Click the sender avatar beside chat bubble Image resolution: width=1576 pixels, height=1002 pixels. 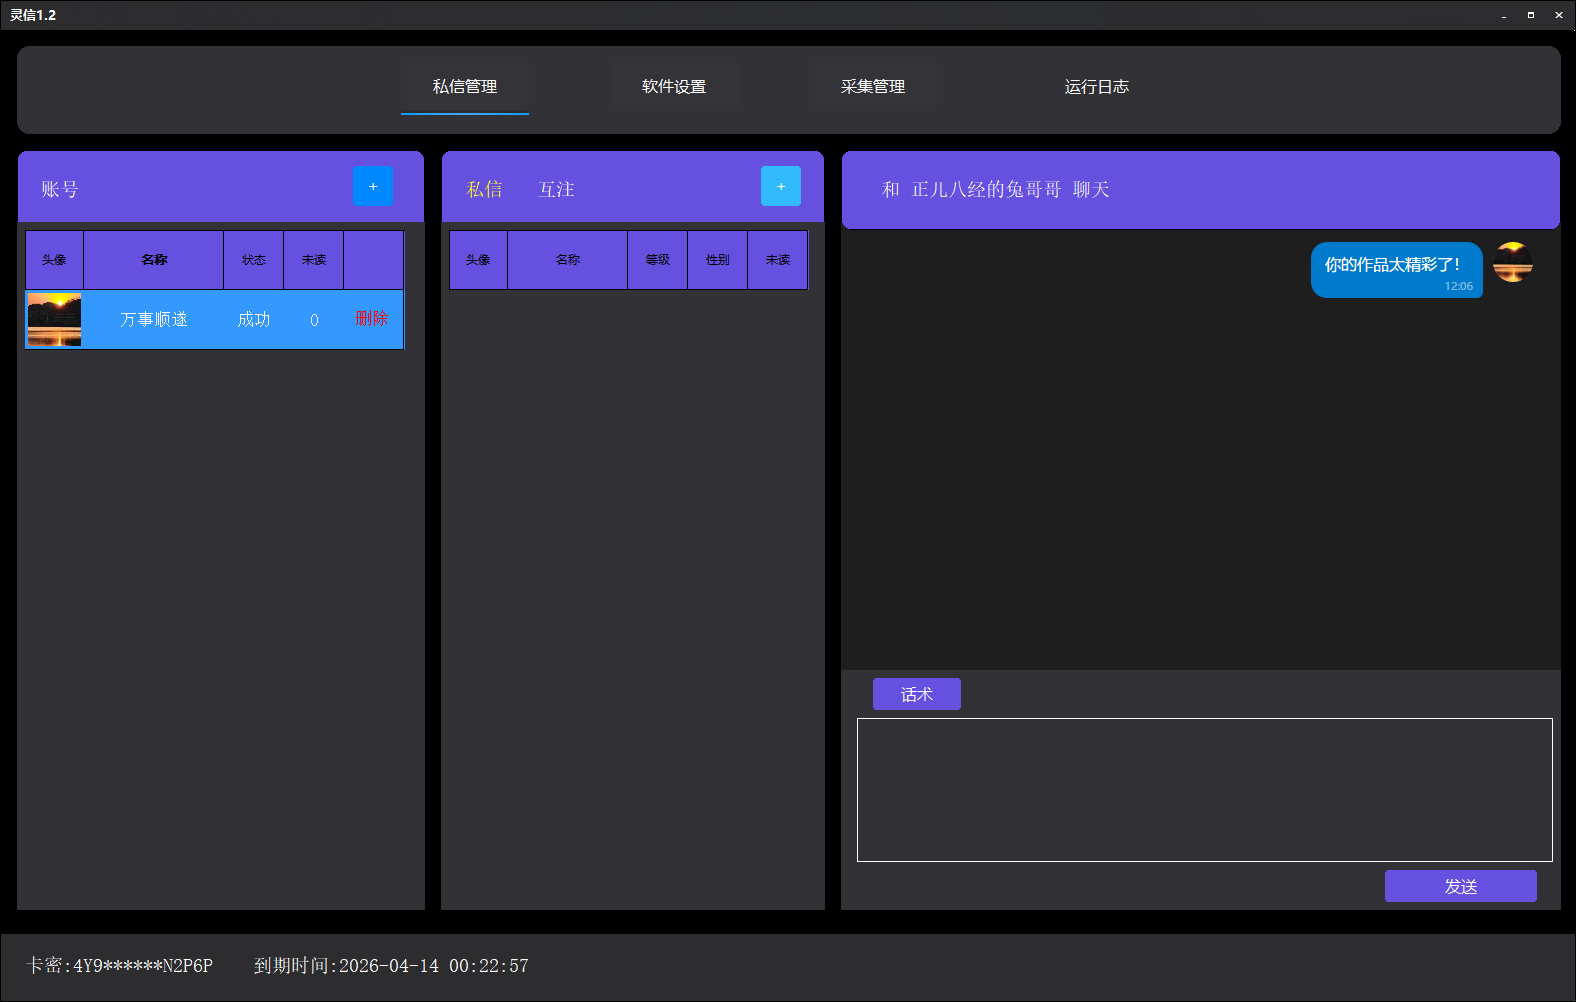pos(1512,262)
